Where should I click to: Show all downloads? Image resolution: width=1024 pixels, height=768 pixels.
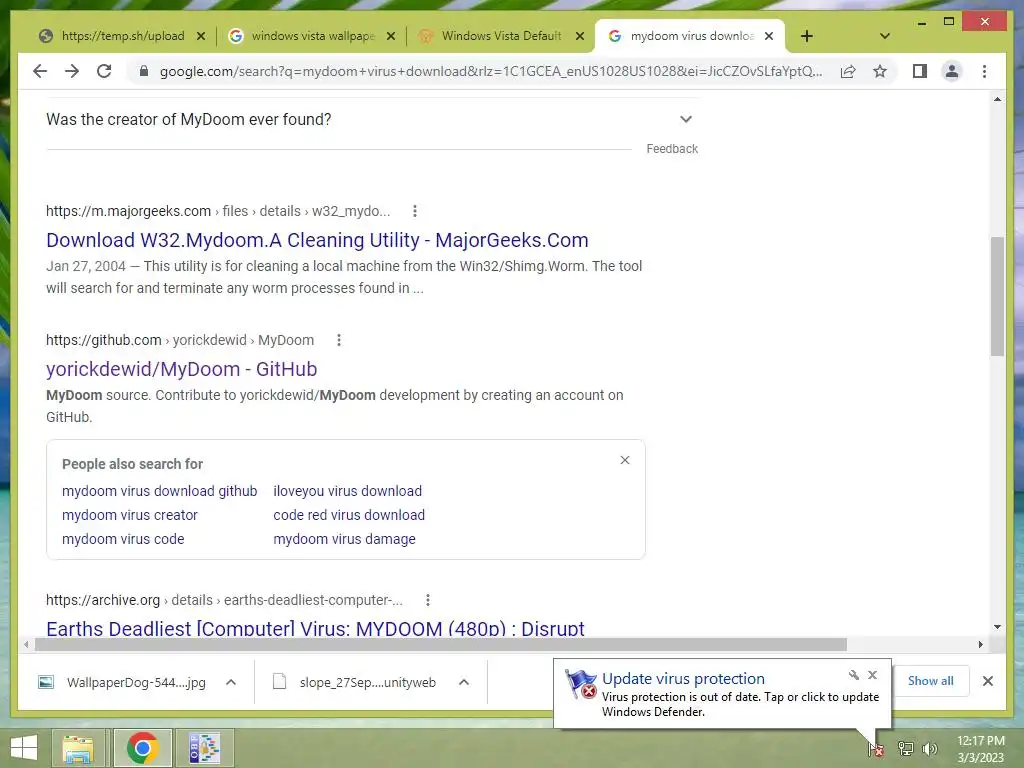click(930, 681)
